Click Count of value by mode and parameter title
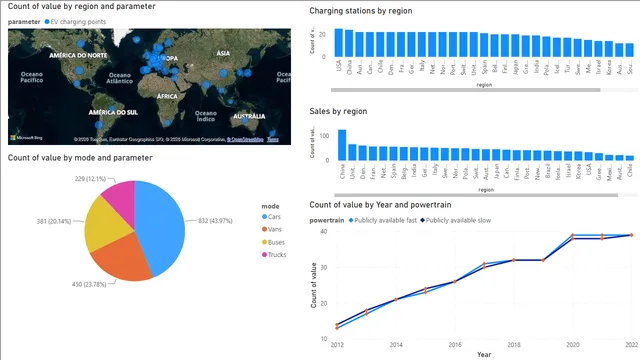 [80, 158]
